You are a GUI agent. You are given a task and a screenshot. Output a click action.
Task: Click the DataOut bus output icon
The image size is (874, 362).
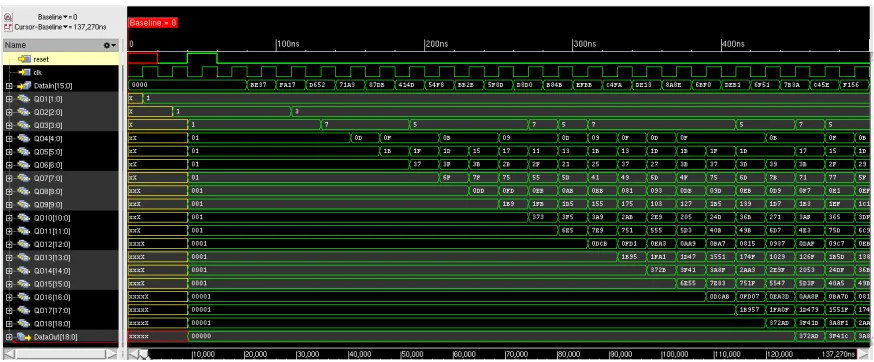[x=23, y=337]
